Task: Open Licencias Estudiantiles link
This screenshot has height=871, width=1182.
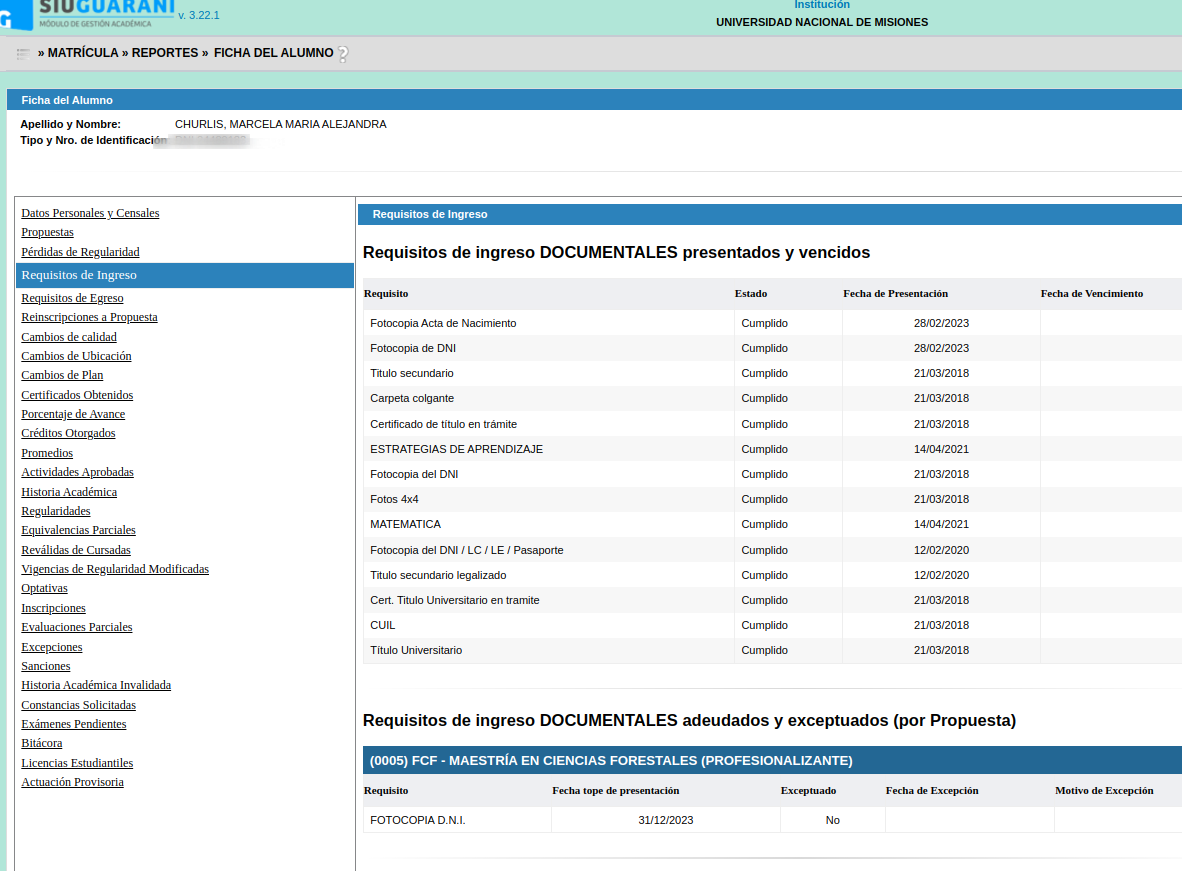Action: [x=77, y=763]
